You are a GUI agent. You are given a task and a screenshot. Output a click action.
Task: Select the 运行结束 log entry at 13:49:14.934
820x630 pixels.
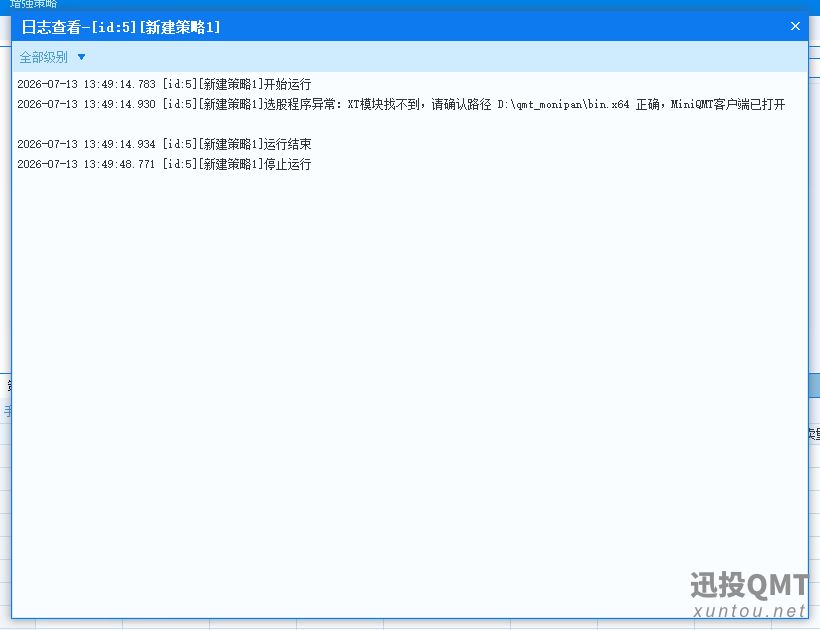164,144
